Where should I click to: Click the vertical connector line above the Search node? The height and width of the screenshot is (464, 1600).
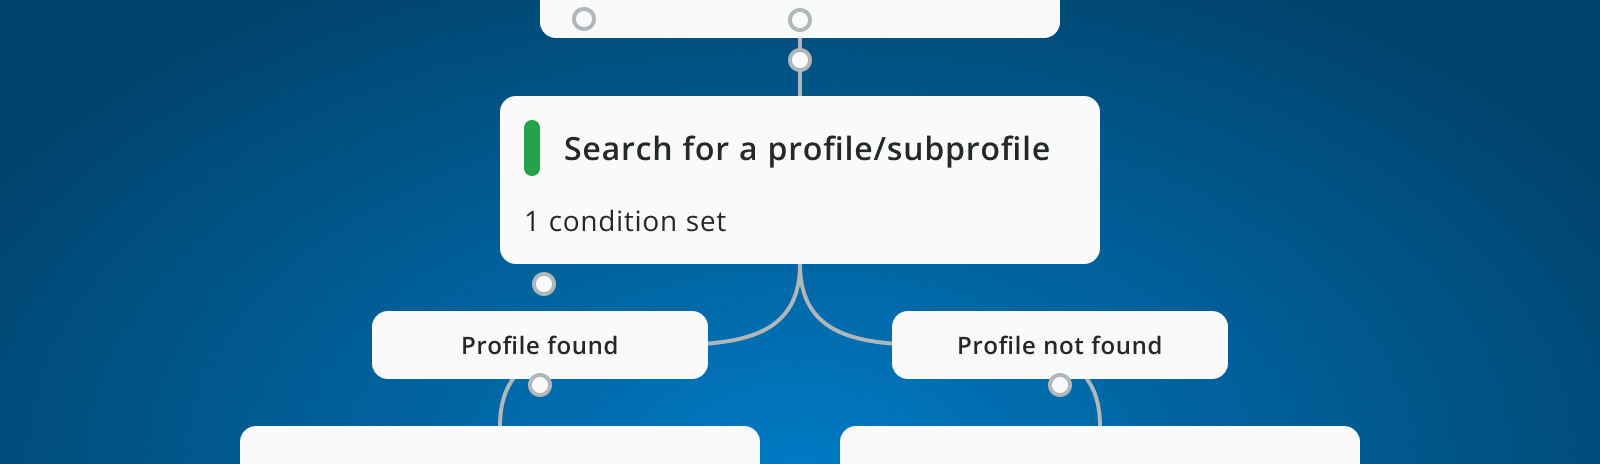coord(800,84)
